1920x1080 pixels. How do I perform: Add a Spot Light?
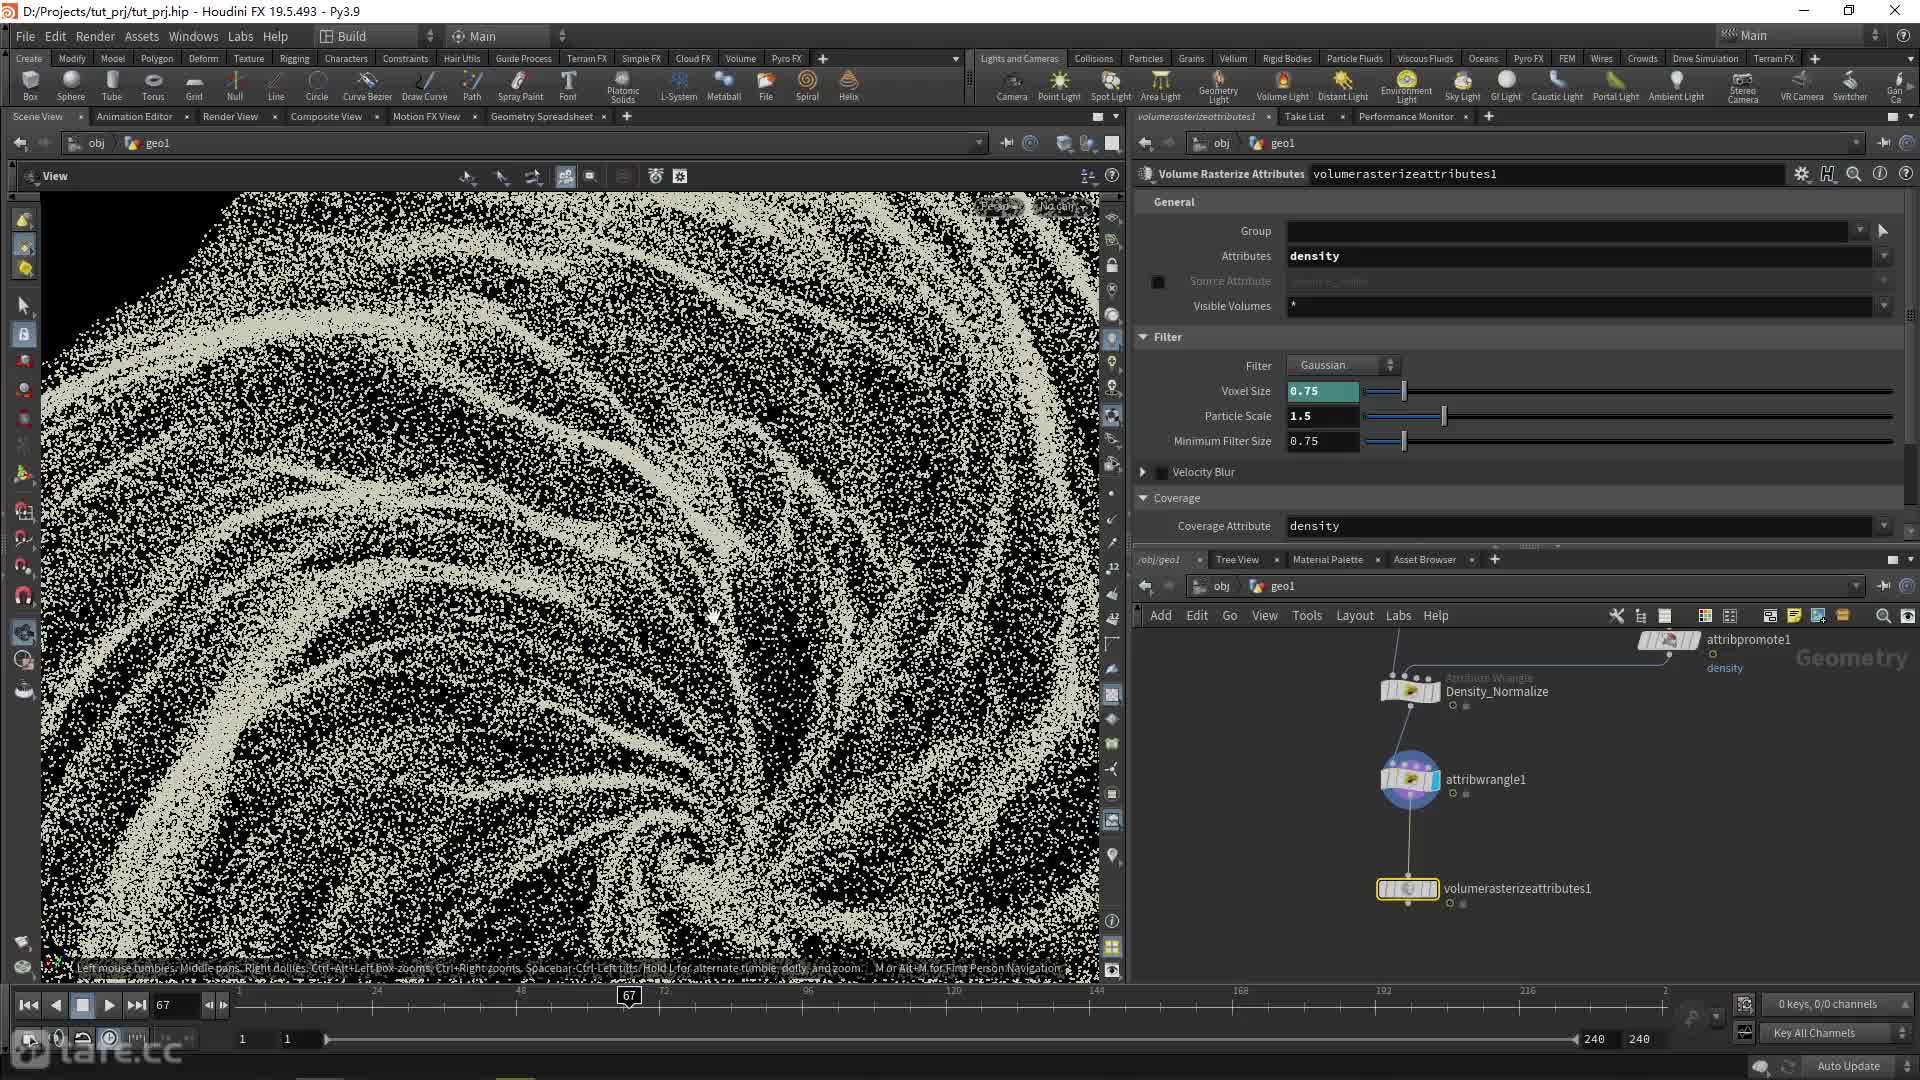tap(1111, 86)
